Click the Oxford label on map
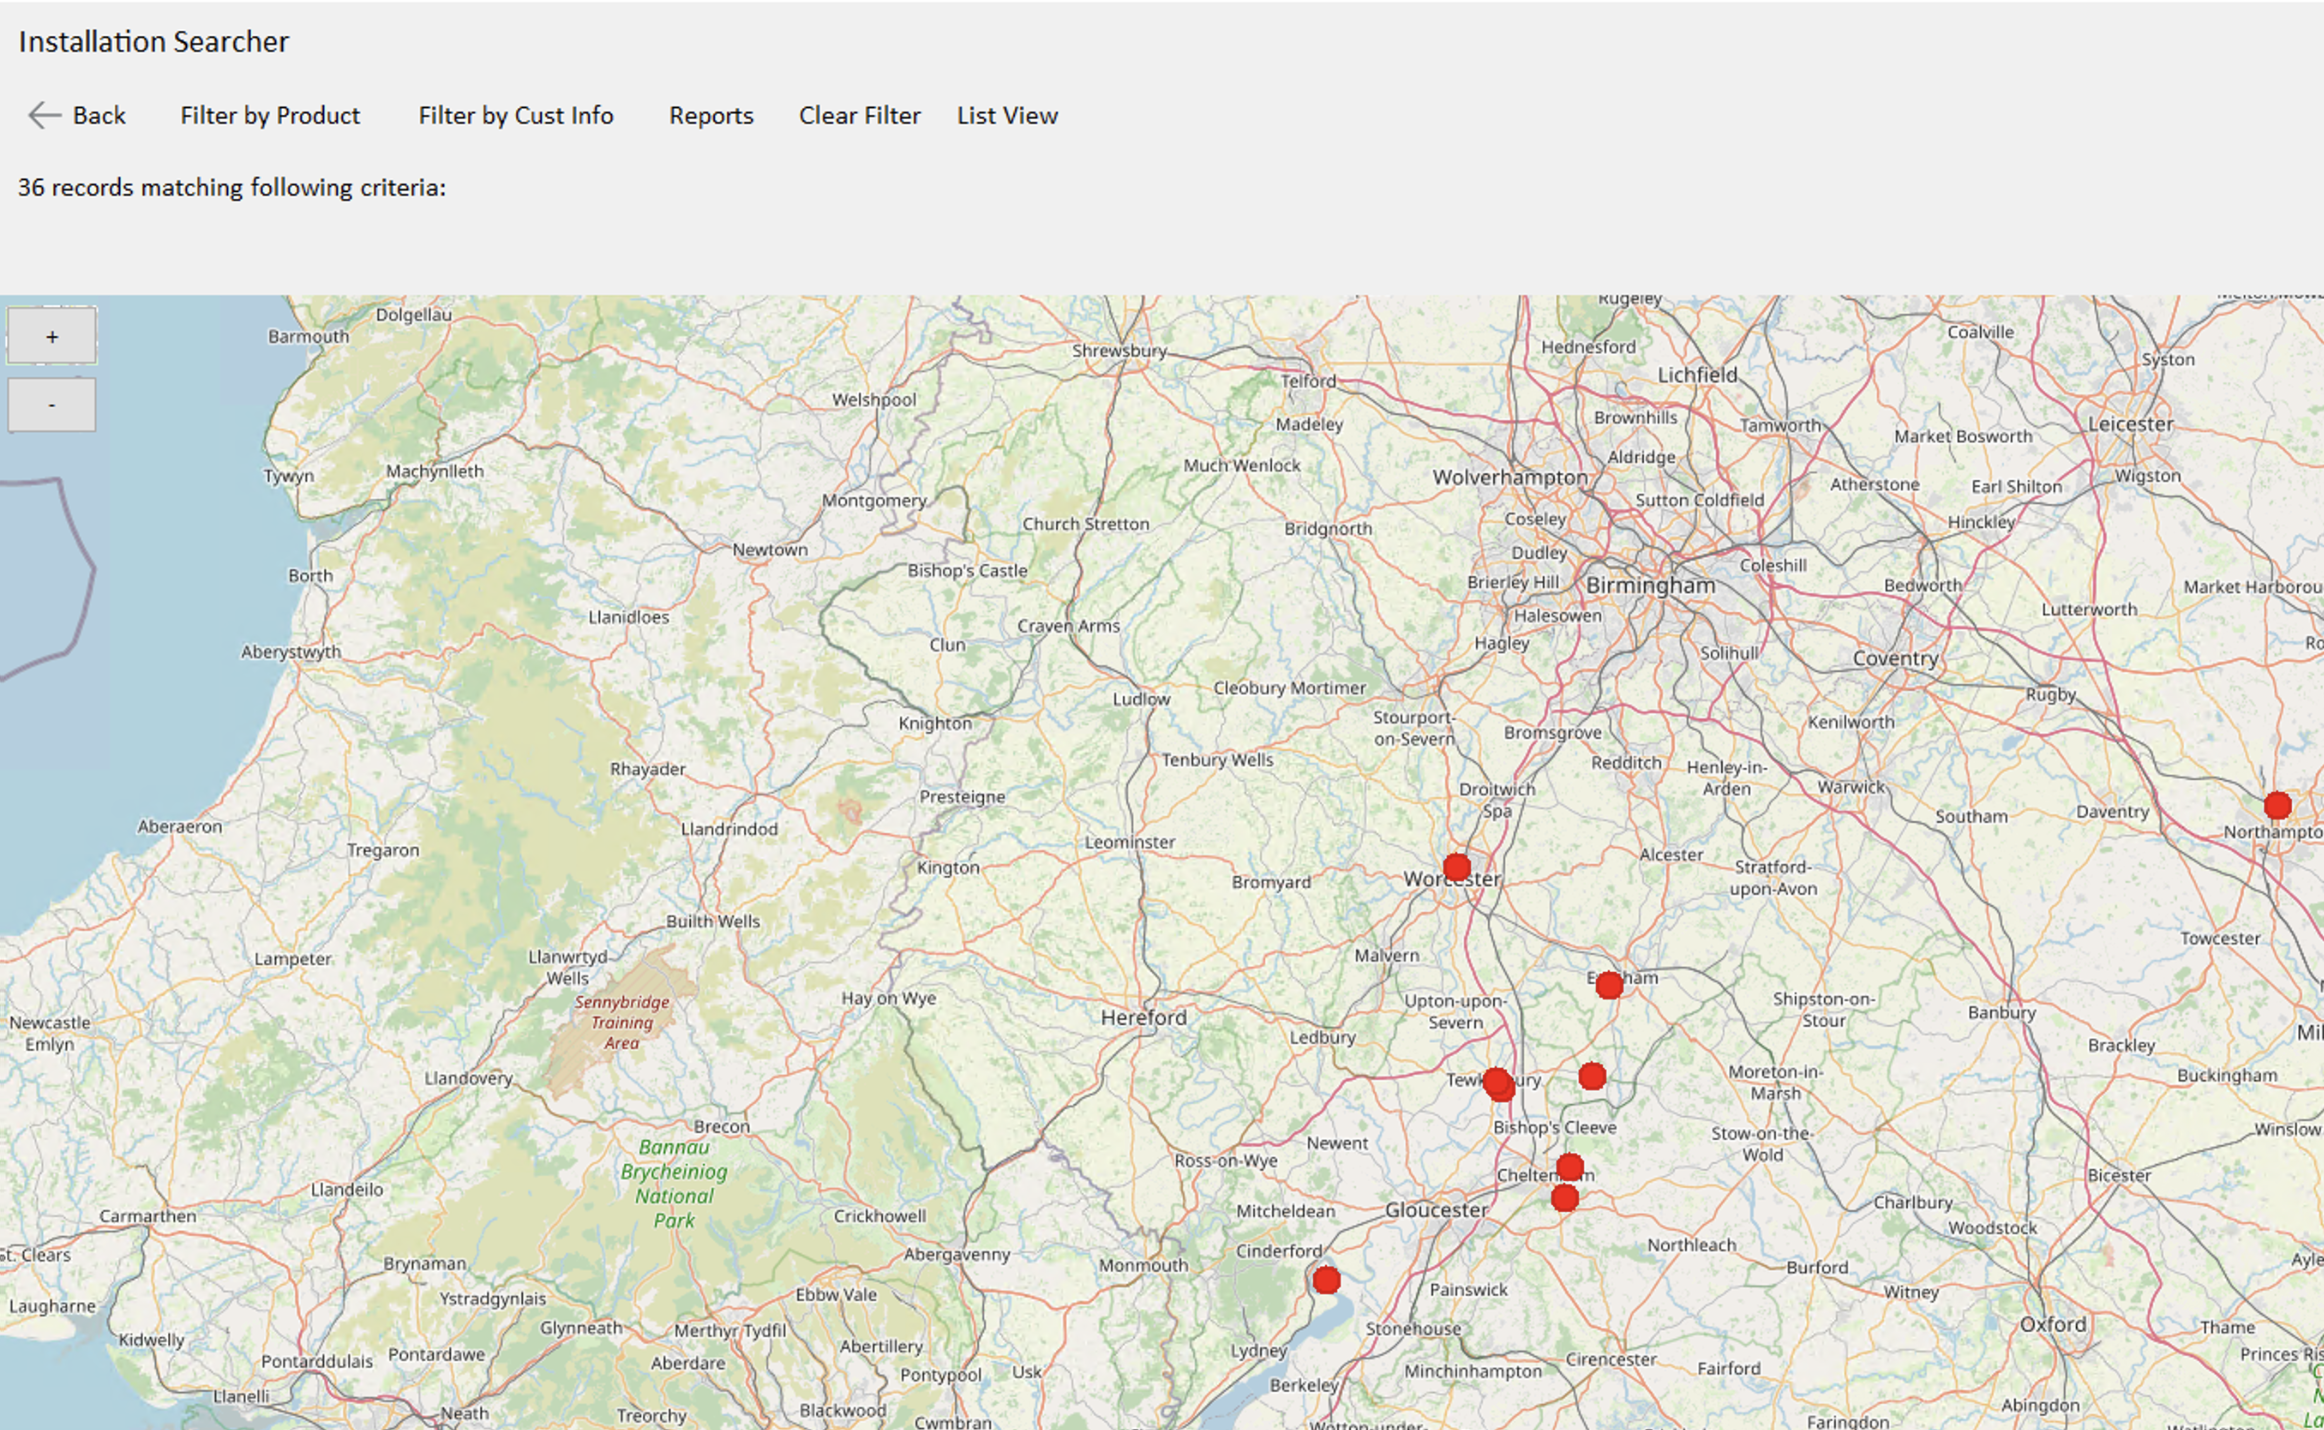 (2053, 1324)
